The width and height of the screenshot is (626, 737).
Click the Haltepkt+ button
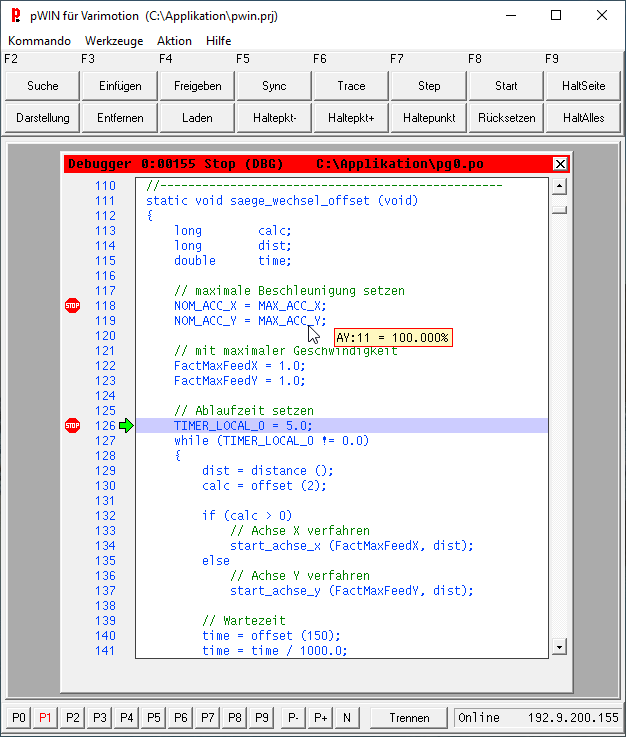[x=352, y=118]
